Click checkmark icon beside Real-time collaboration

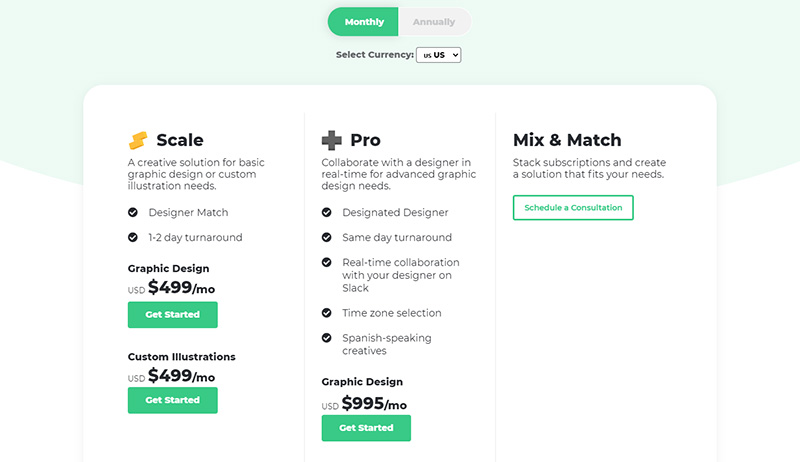(327, 262)
